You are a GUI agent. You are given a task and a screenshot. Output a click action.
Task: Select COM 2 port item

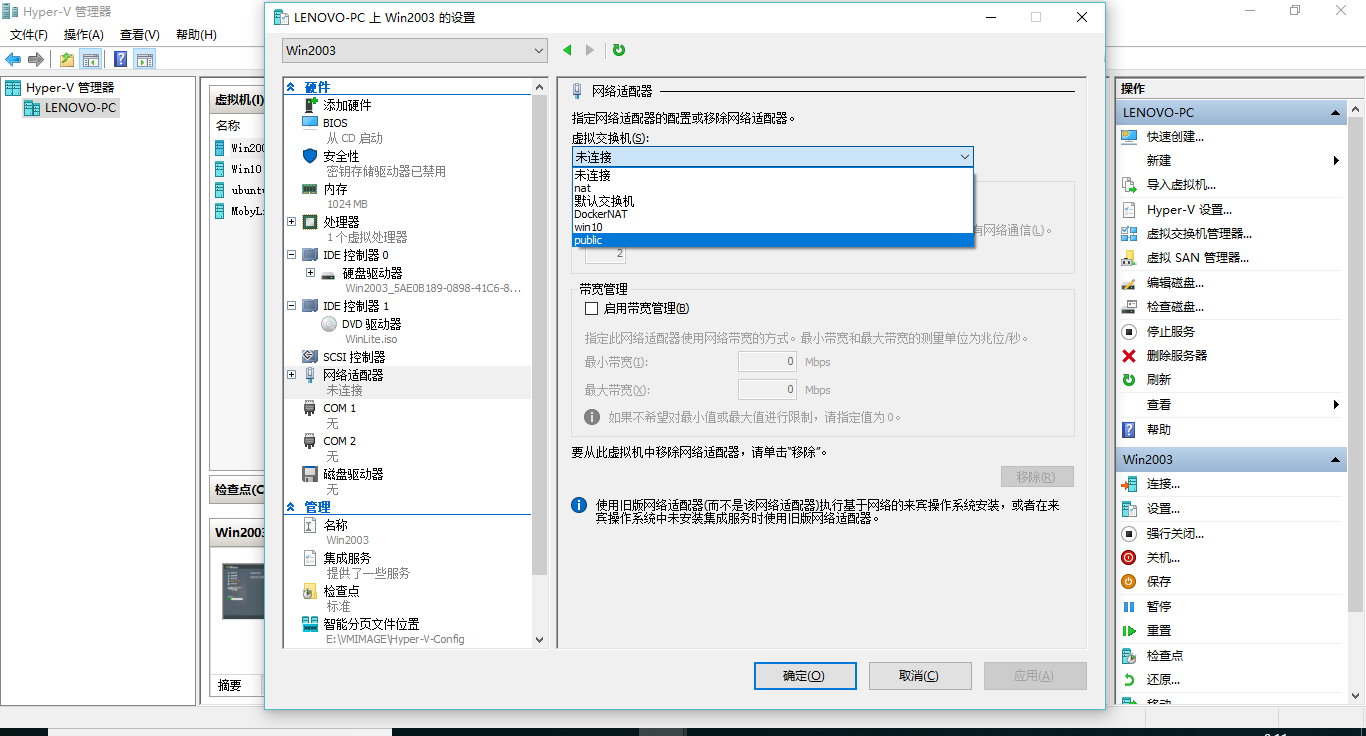point(339,441)
